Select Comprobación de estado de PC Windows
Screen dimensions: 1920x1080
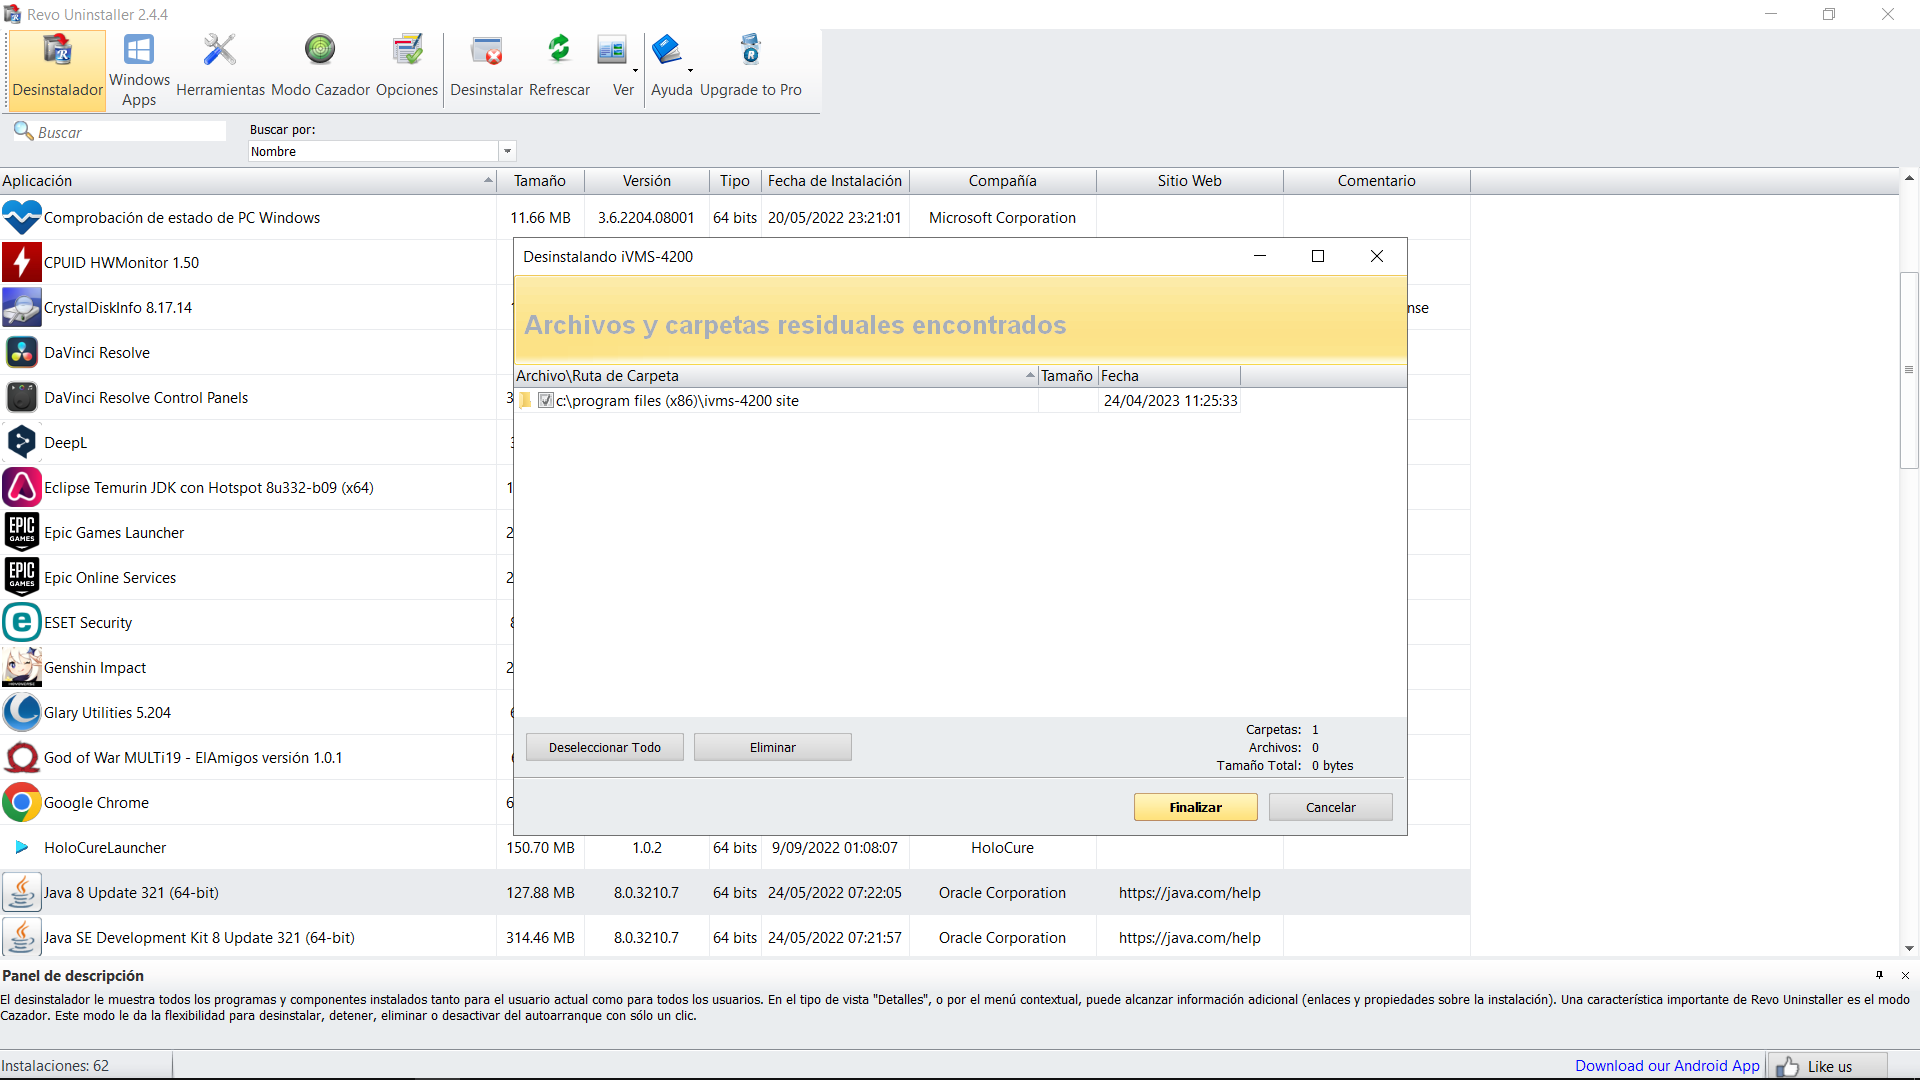735,217
